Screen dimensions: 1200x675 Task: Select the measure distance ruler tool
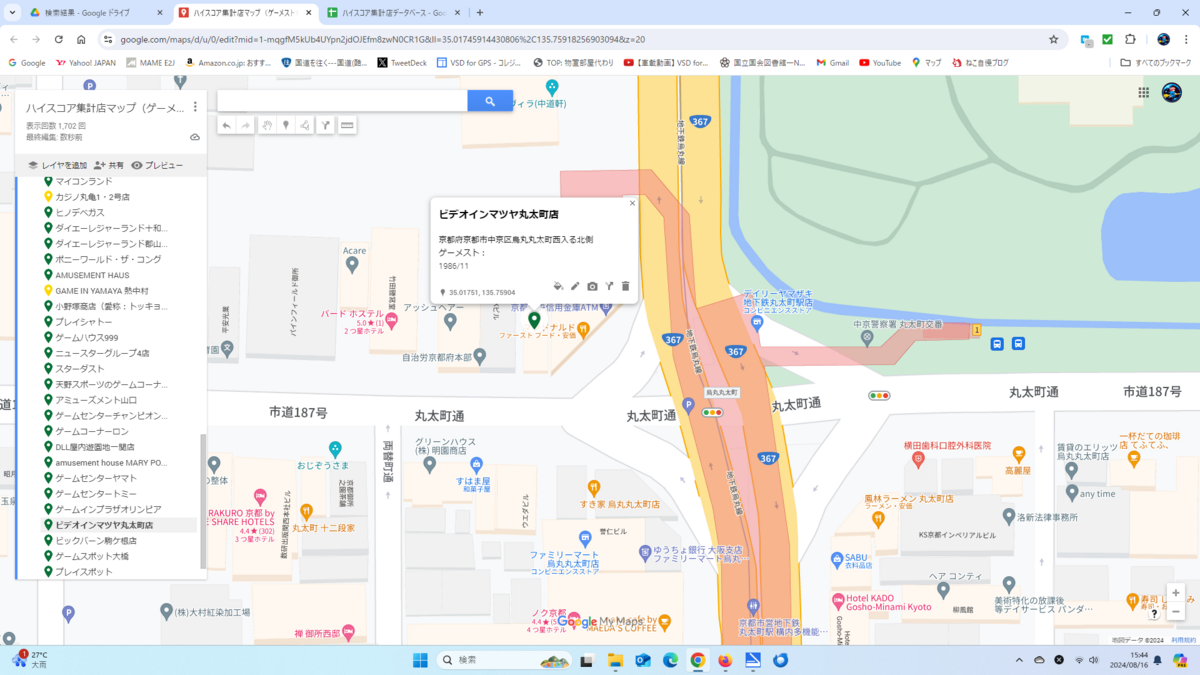click(x=347, y=126)
